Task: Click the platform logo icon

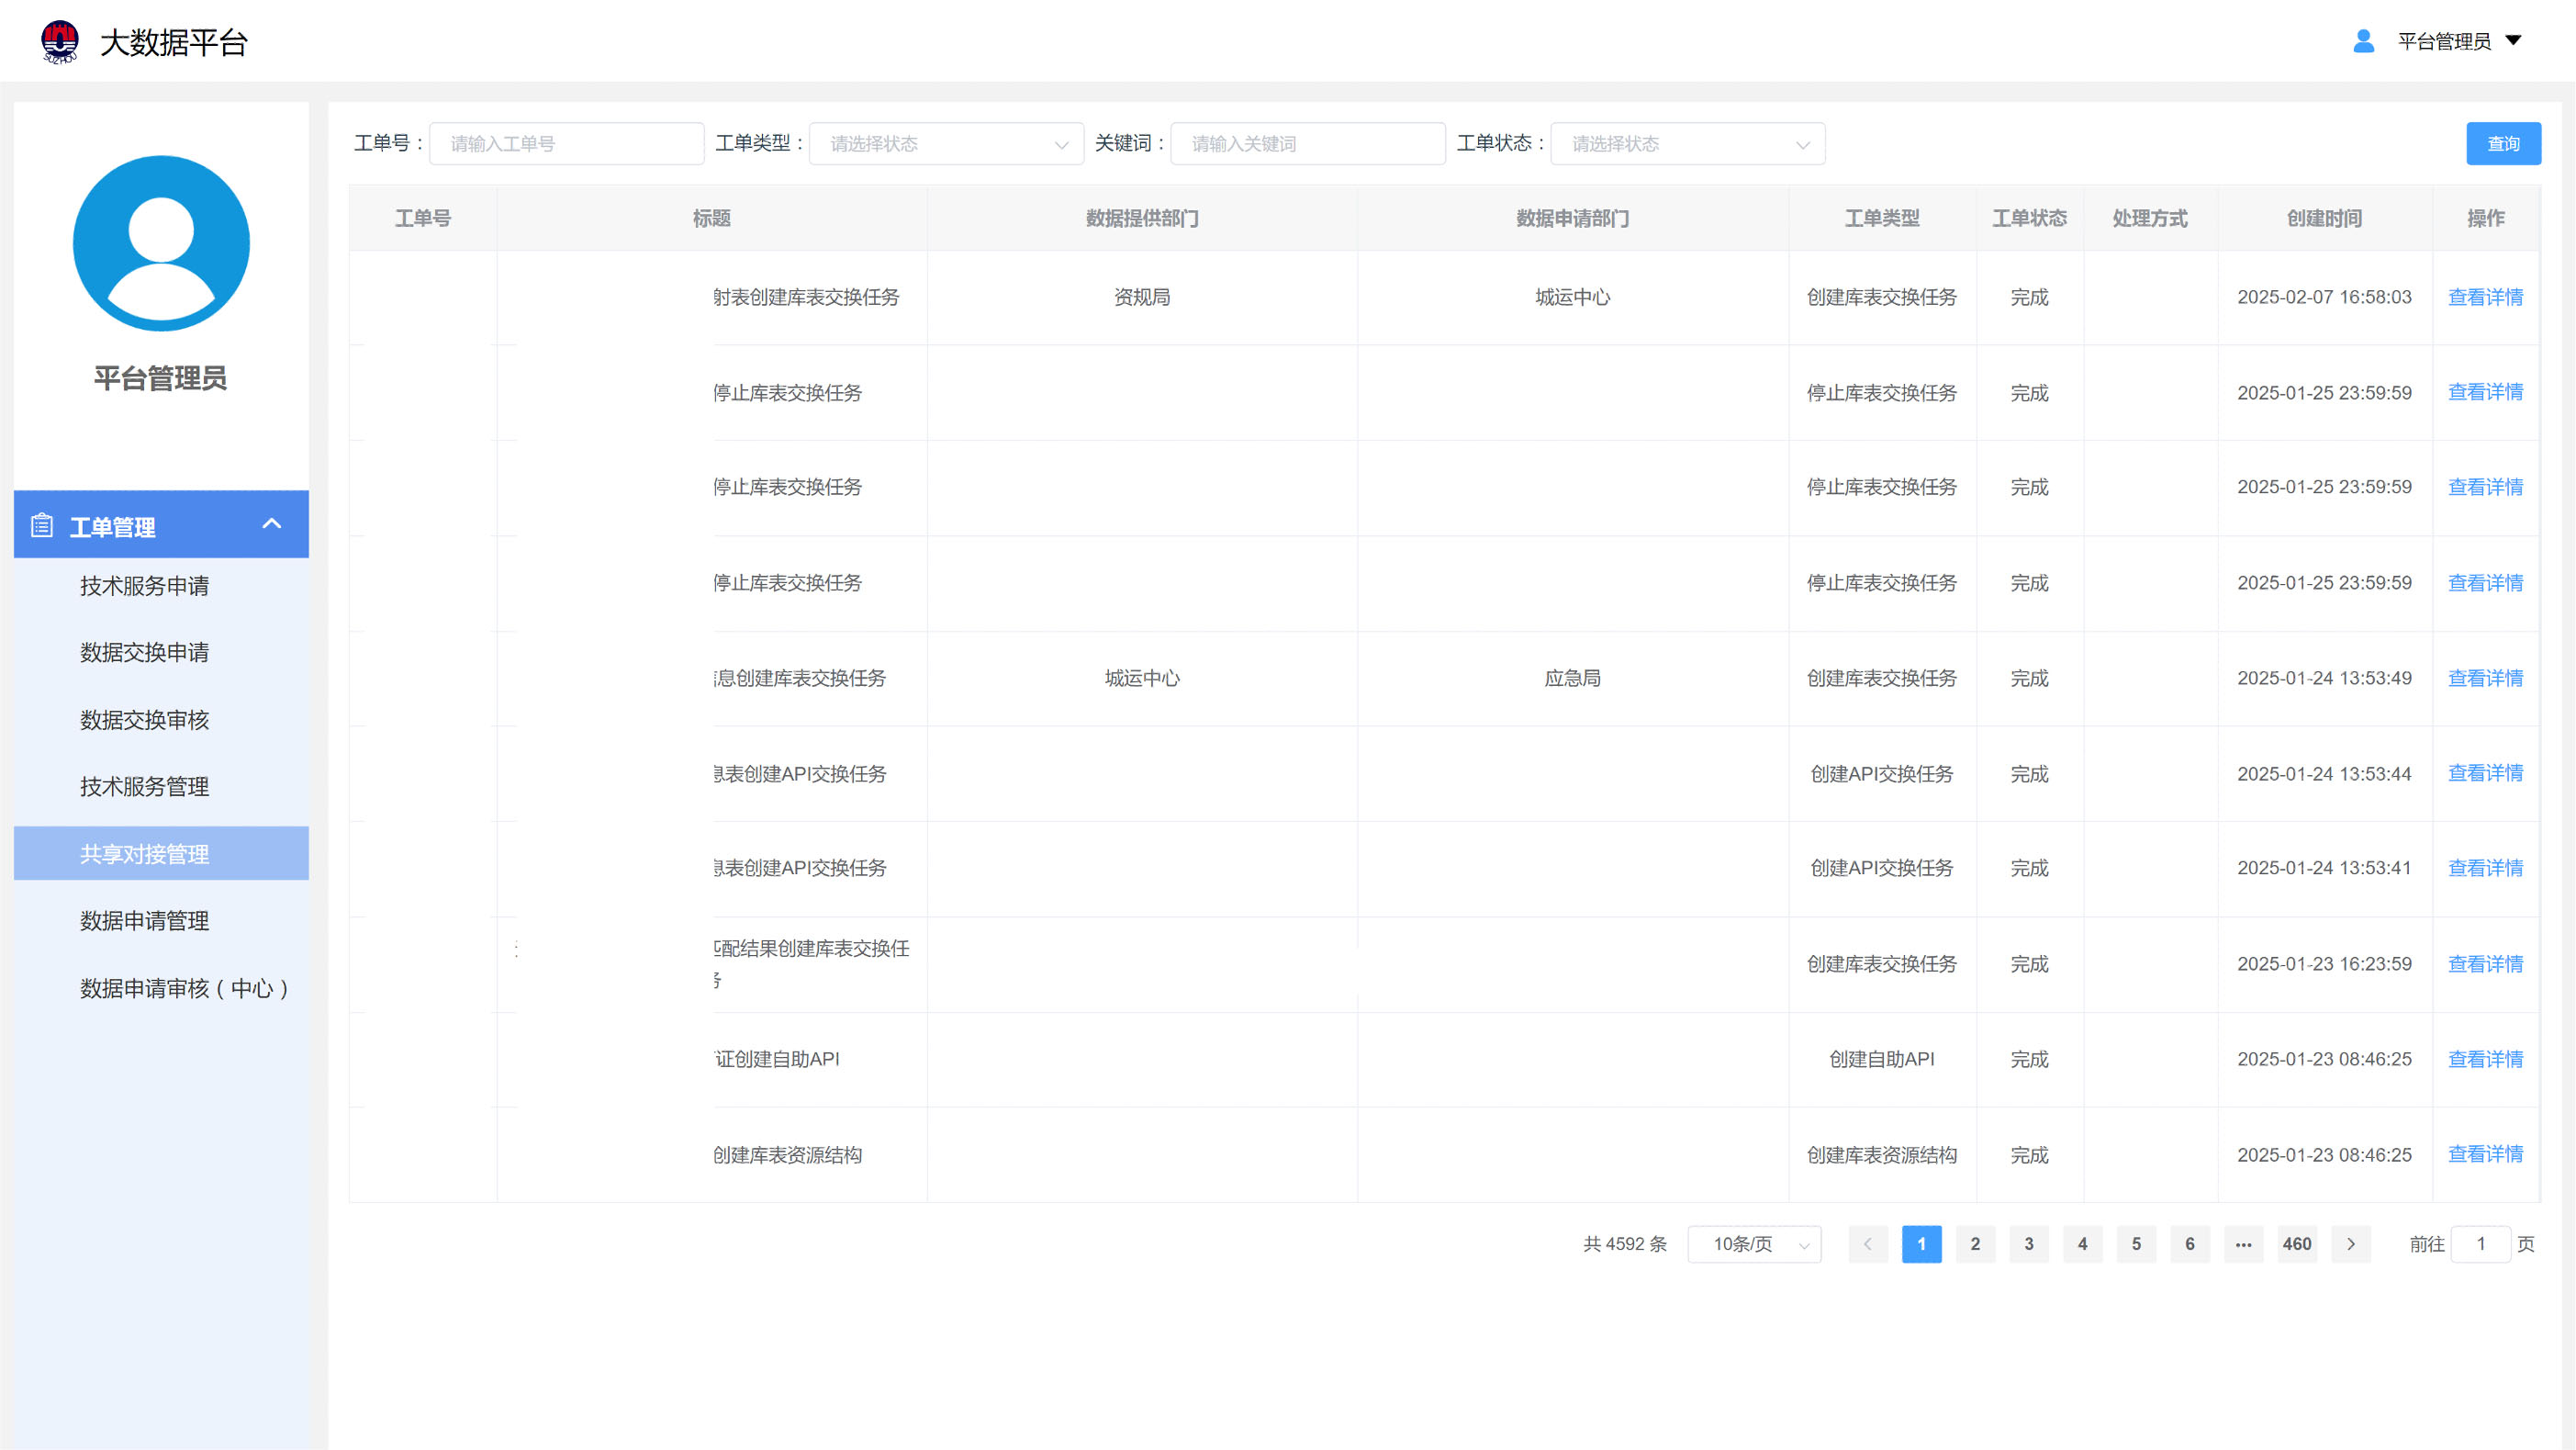Action: (x=60, y=42)
